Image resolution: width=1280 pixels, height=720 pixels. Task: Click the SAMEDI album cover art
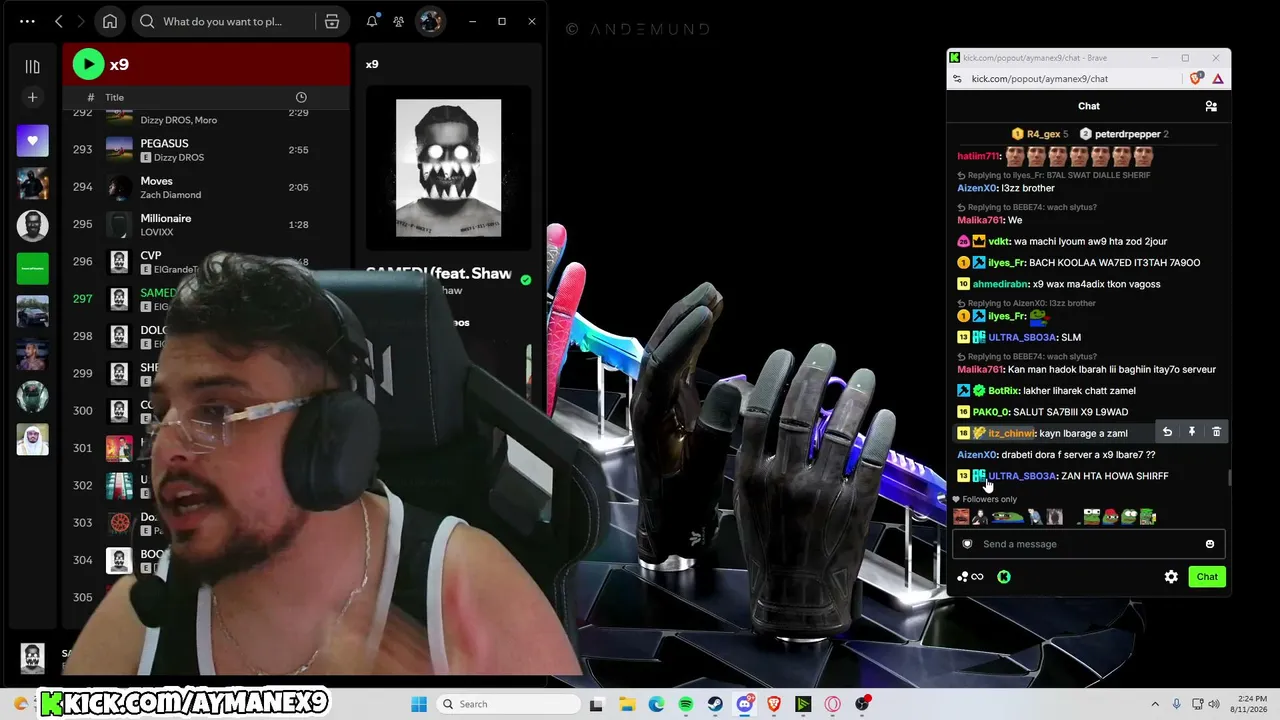448,167
